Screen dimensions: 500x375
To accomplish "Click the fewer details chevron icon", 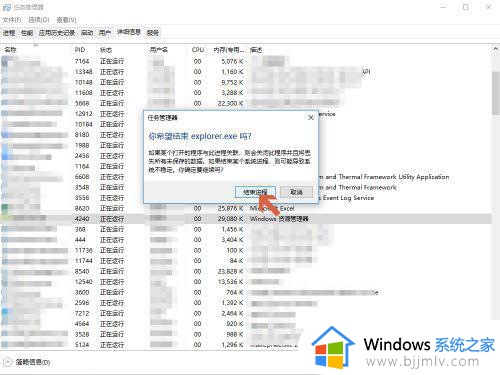I will pyautogui.click(x=7, y=362).
